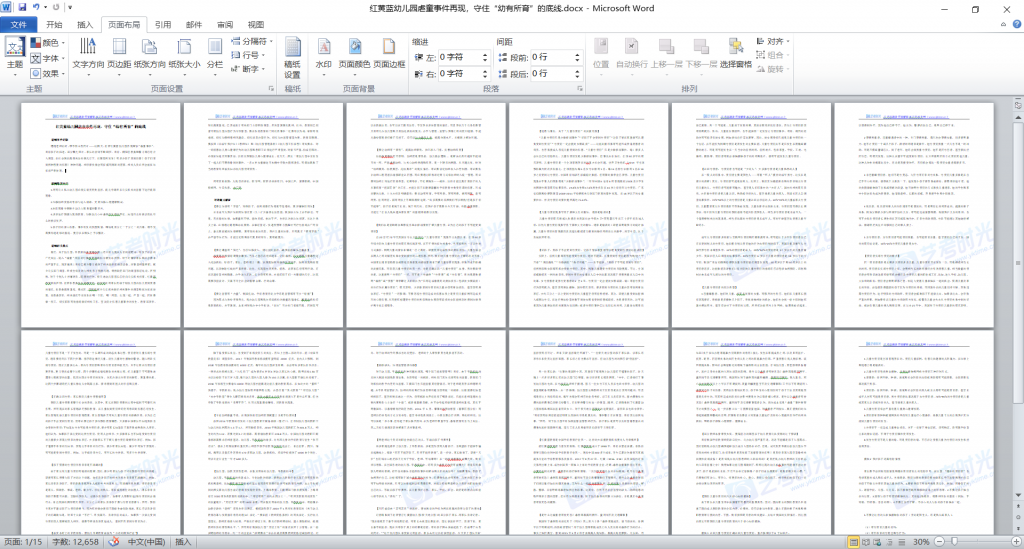Open the 文件 (File) tab
Image resolution: width=1024 pixels, height=549 pixels.
point(18,24)
